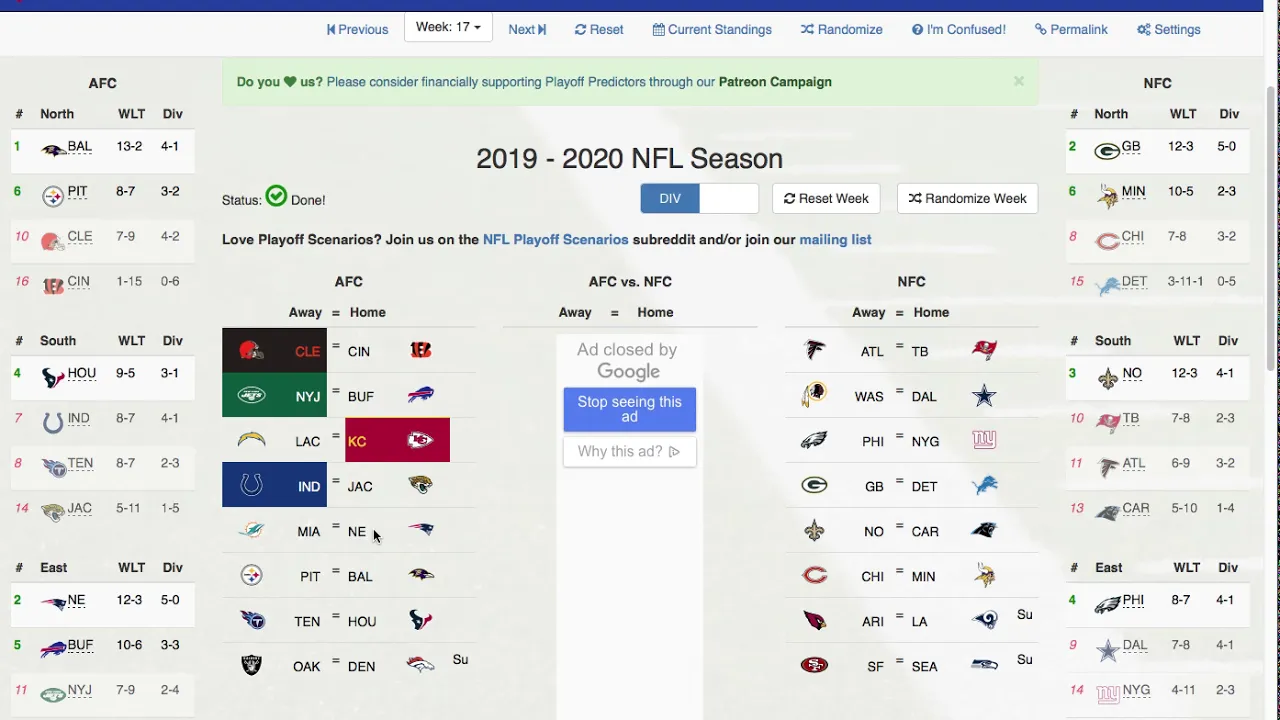The width and height of the screenshot is (1280, 720).
Task: Choose Eagles logo in PHI-NYG matchup
Action: [x=815, y=440]
